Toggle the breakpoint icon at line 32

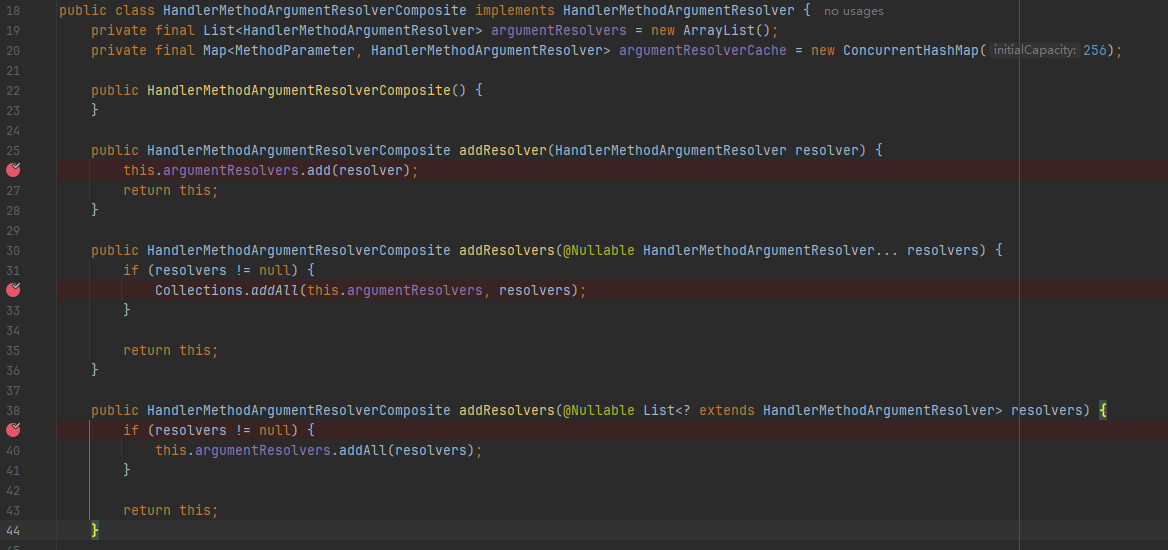[x=13, y=290]
